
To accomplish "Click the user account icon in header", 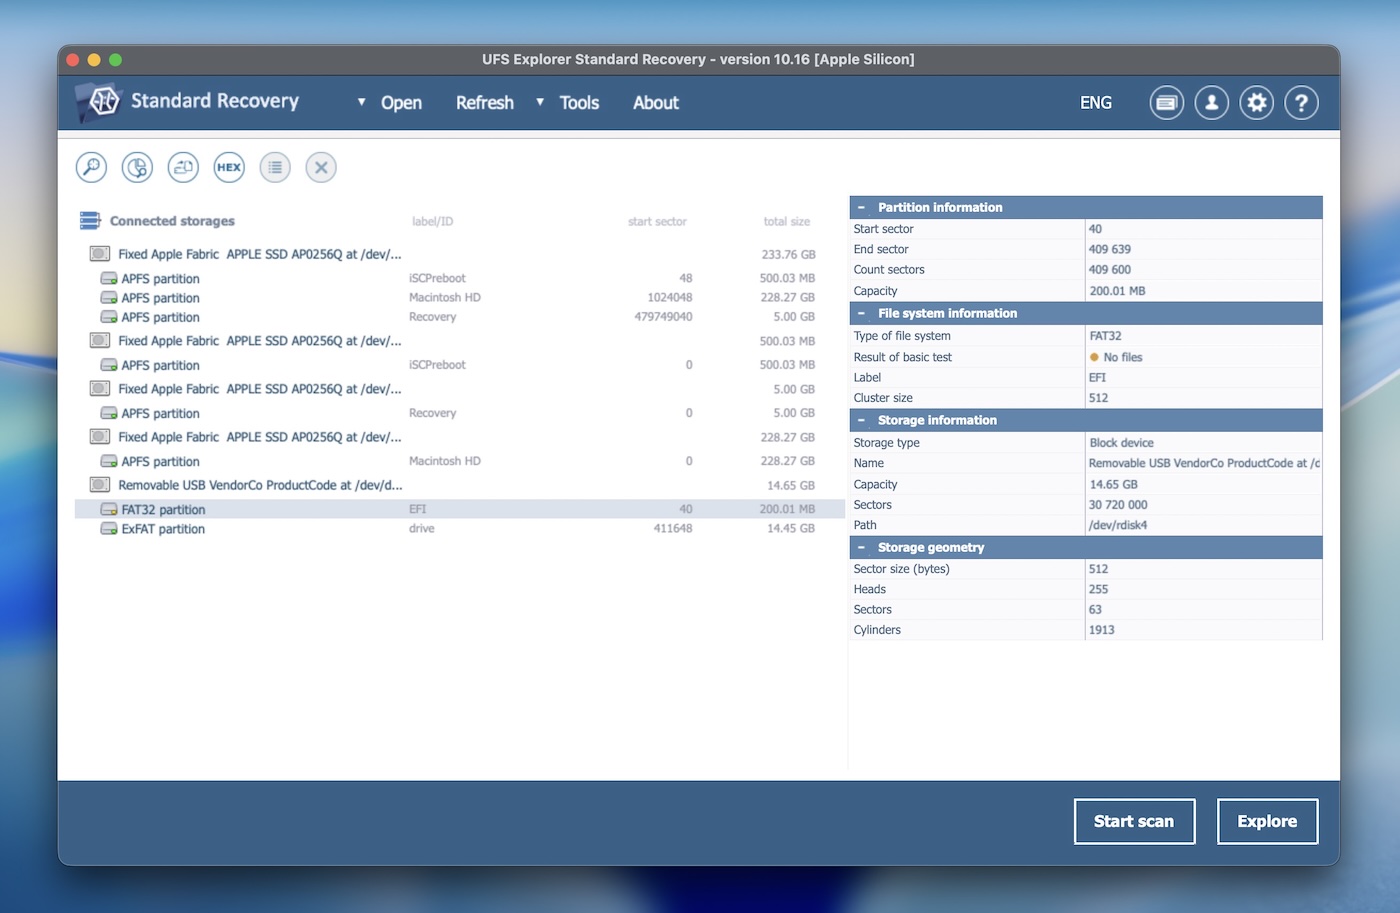I will point(1211,102).
